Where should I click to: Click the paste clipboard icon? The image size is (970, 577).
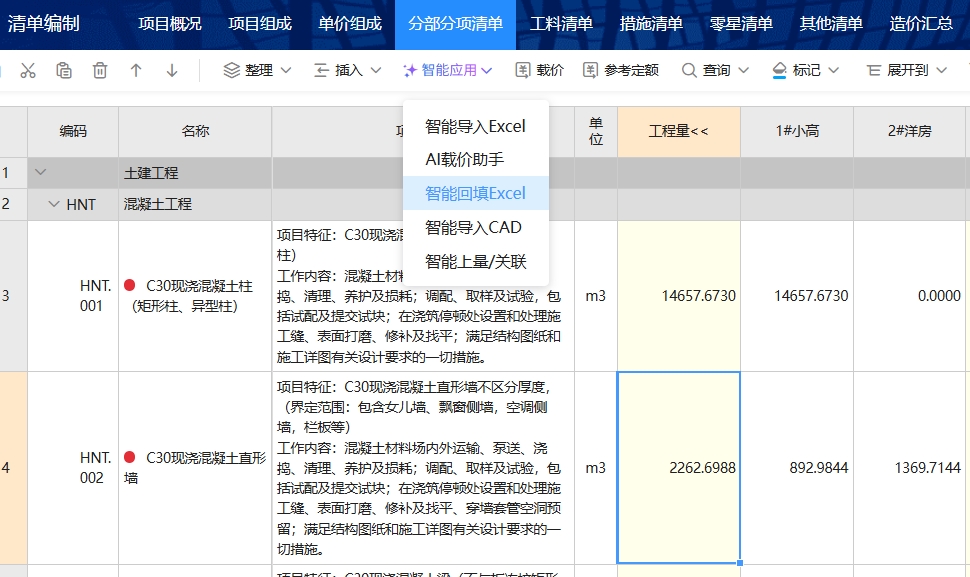point(64,71)
